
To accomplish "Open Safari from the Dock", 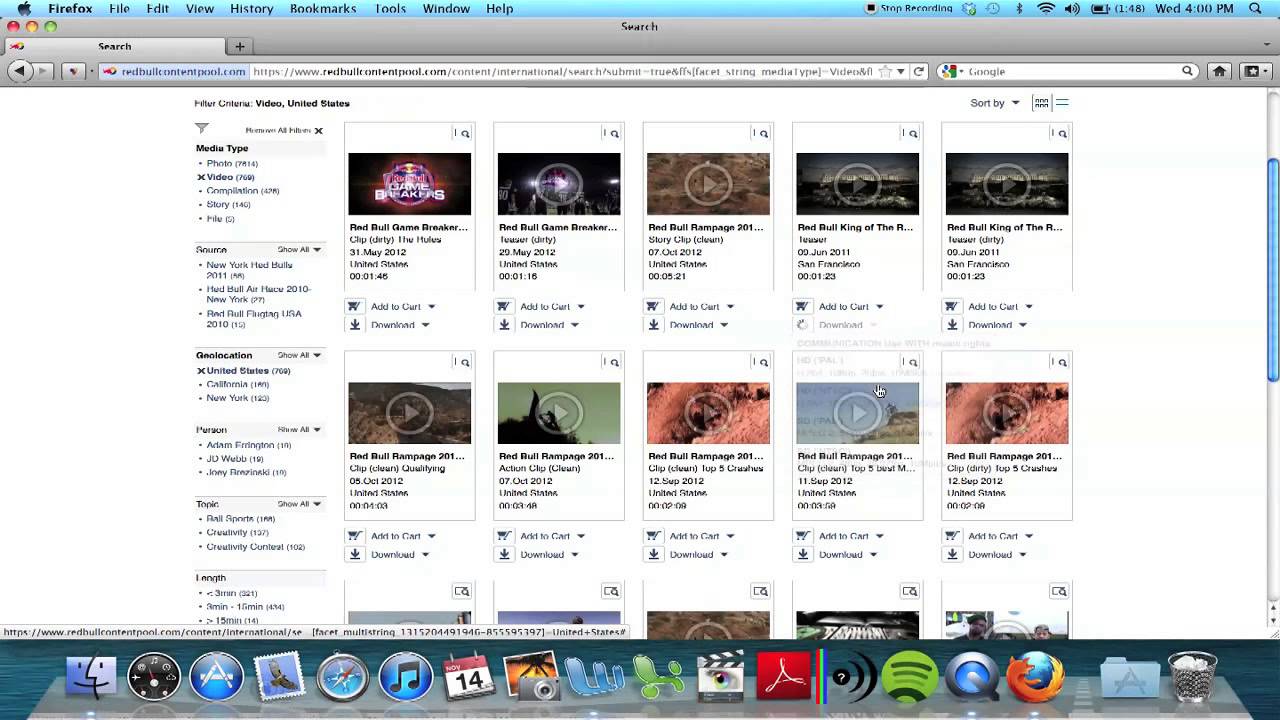I will click(342, 677).
